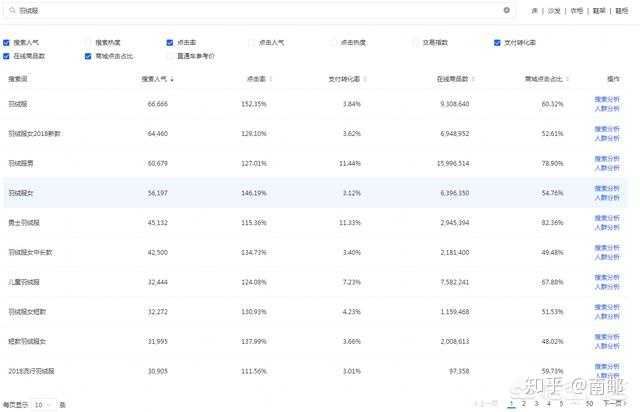Click the magnifier icon in the search box
The image size is (640, 412).
[10, 10]
